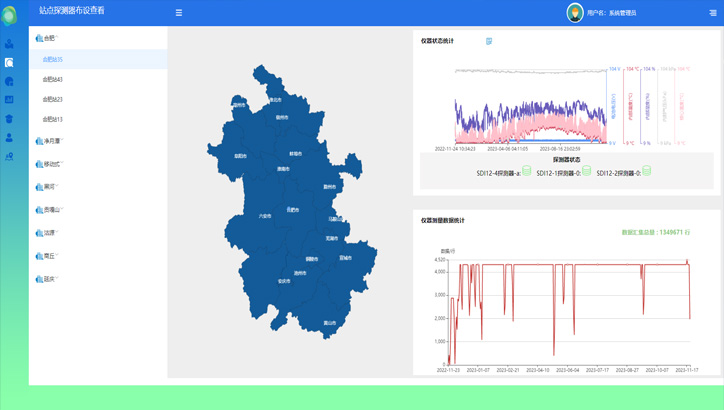Select station 合肥站43 in the list
This screenshot has height=410, width=724.
click(x=53, y=79)
